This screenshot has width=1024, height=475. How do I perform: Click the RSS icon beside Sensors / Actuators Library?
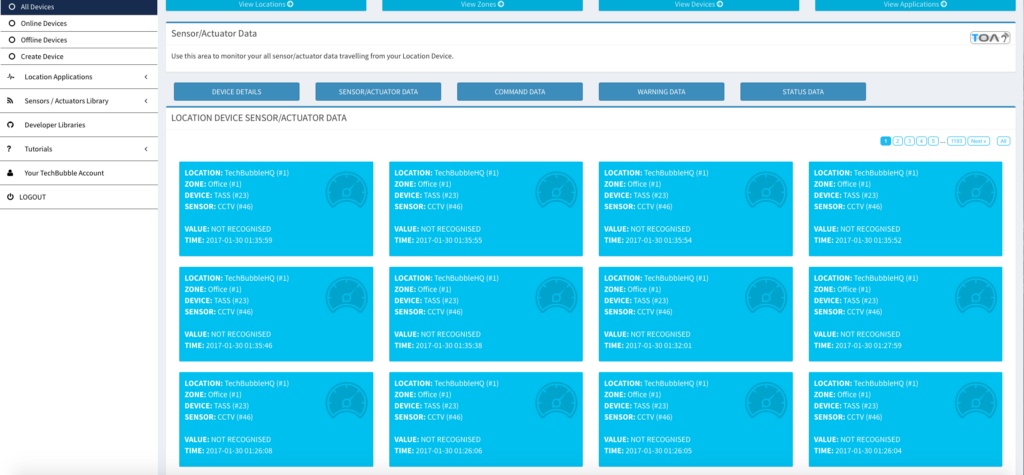click(10, 101)
